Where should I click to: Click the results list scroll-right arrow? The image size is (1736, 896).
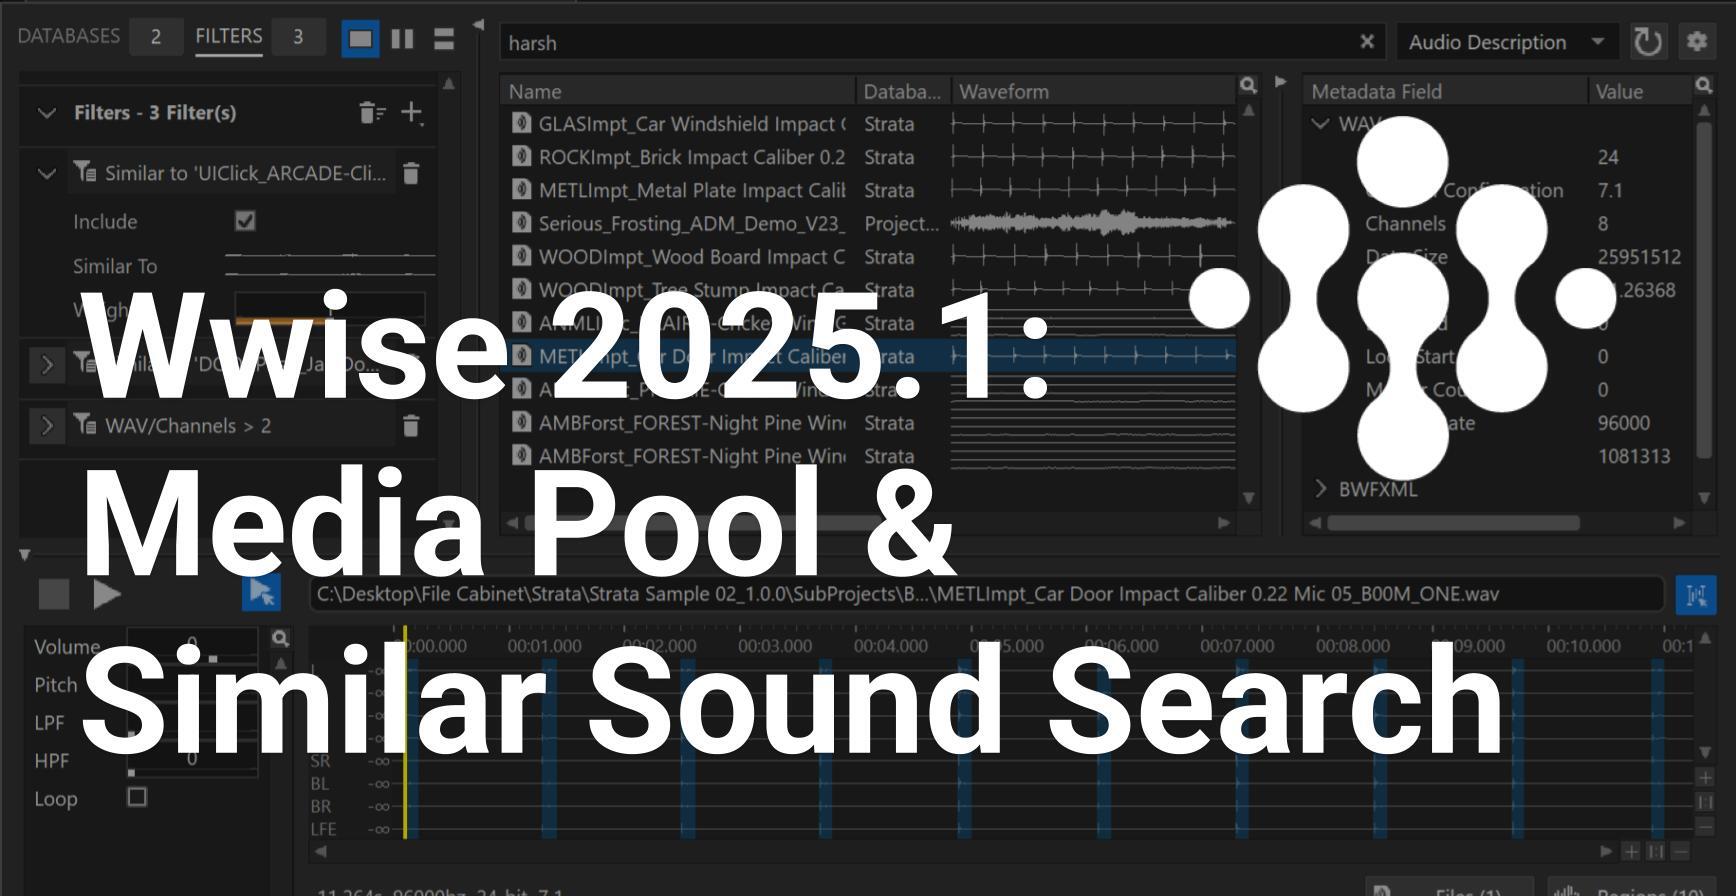[x=1223, y=523]
